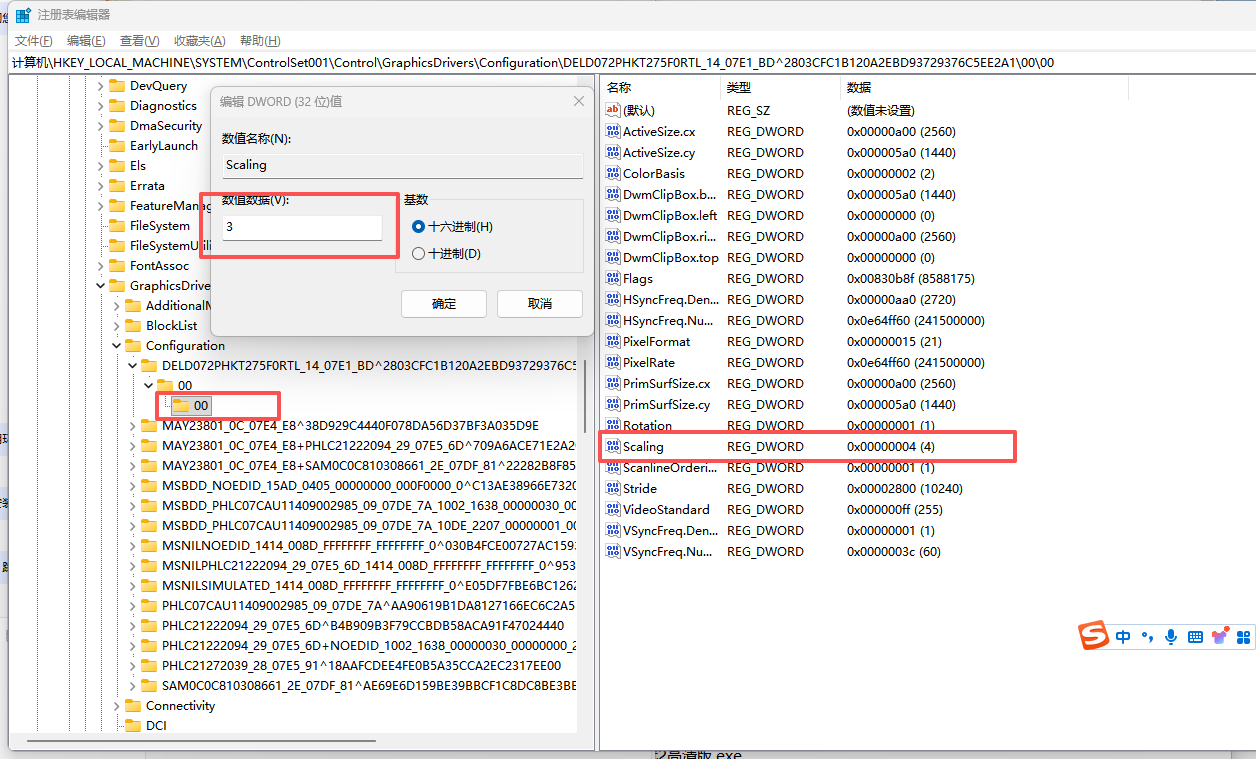Expand the DmaSecurity tree node
Image resolution: width=1256 pixels, height=759 pixels.
point(100,126)
